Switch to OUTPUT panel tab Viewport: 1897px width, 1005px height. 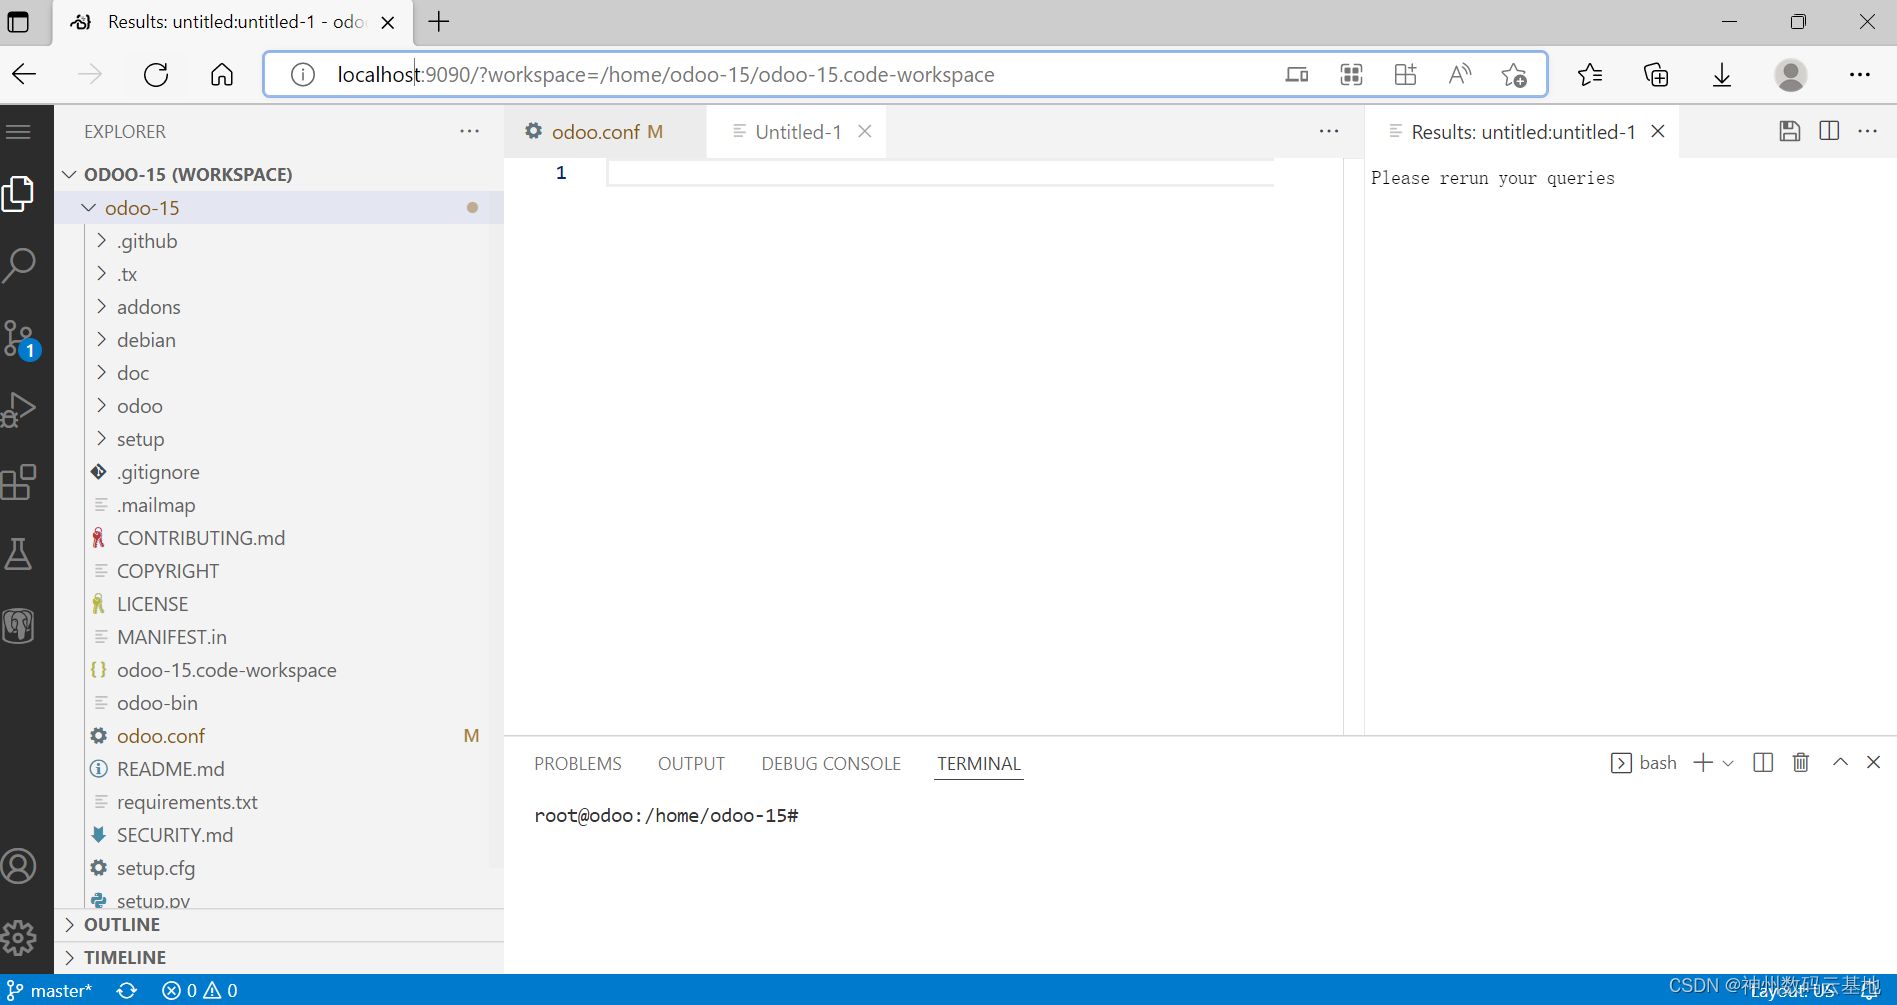(691, 764)
